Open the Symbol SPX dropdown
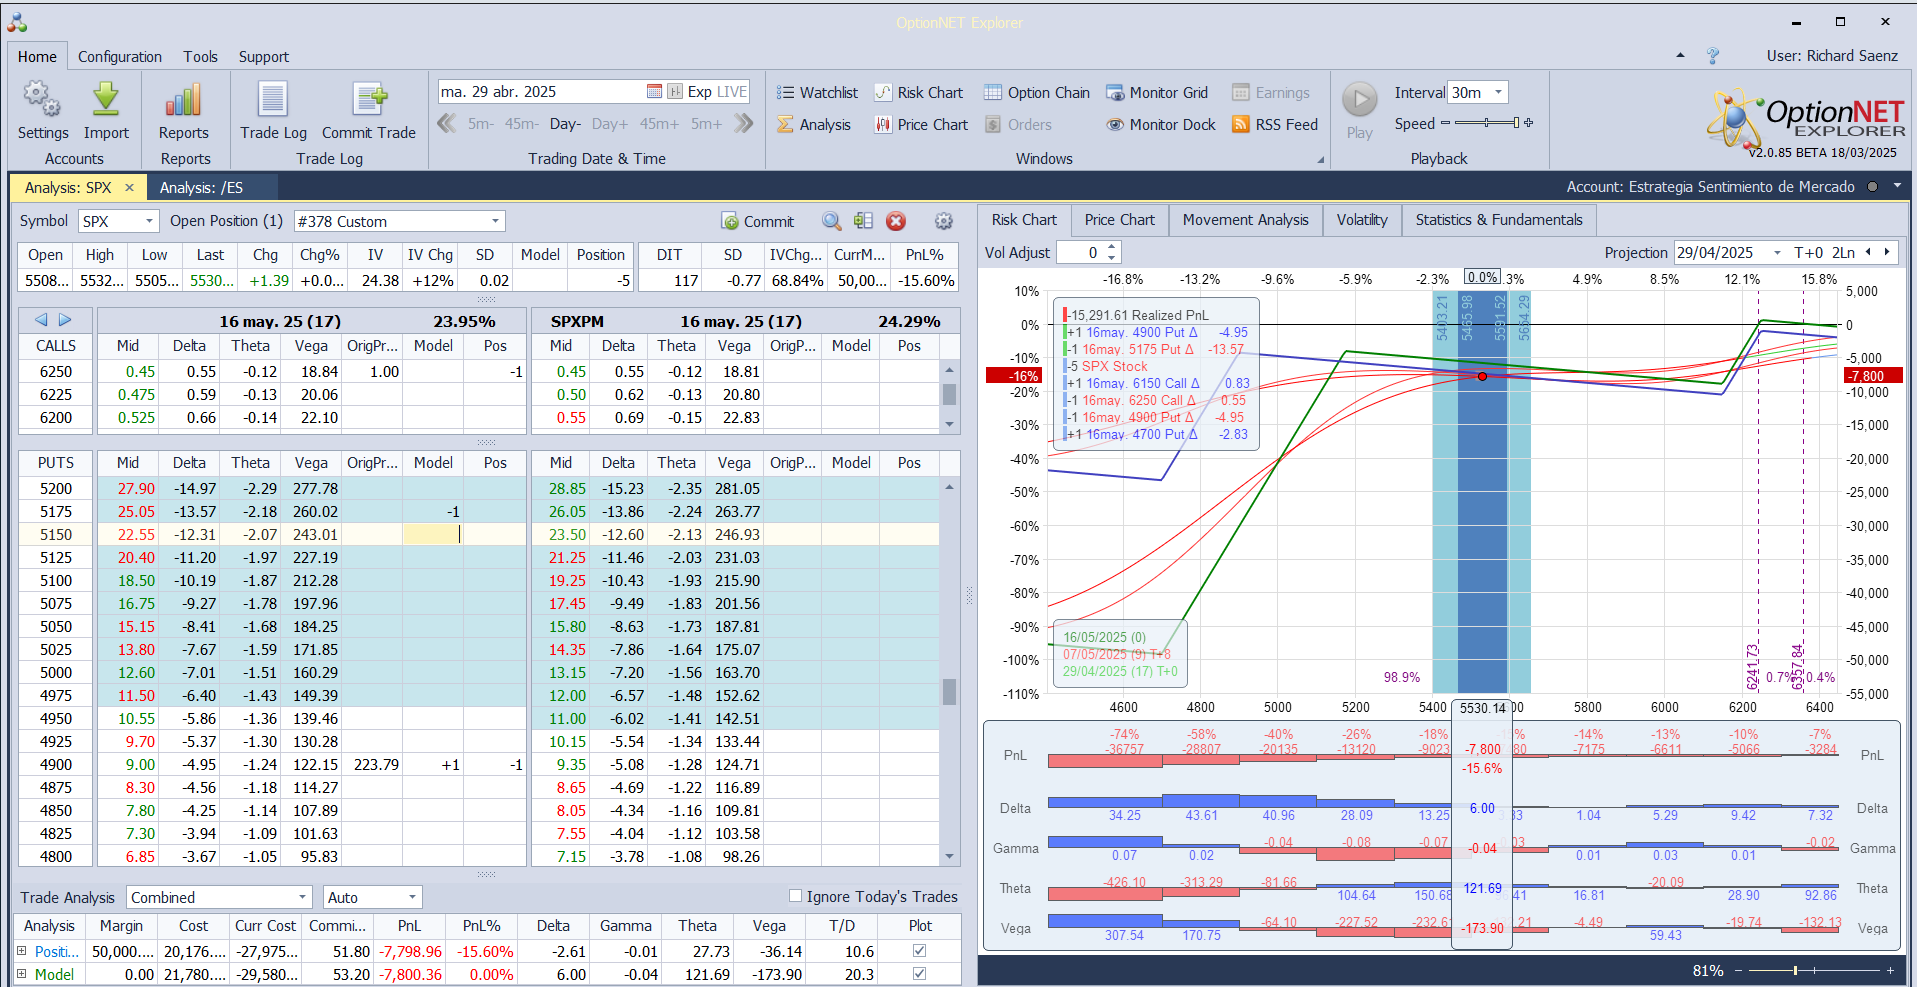 150,221
